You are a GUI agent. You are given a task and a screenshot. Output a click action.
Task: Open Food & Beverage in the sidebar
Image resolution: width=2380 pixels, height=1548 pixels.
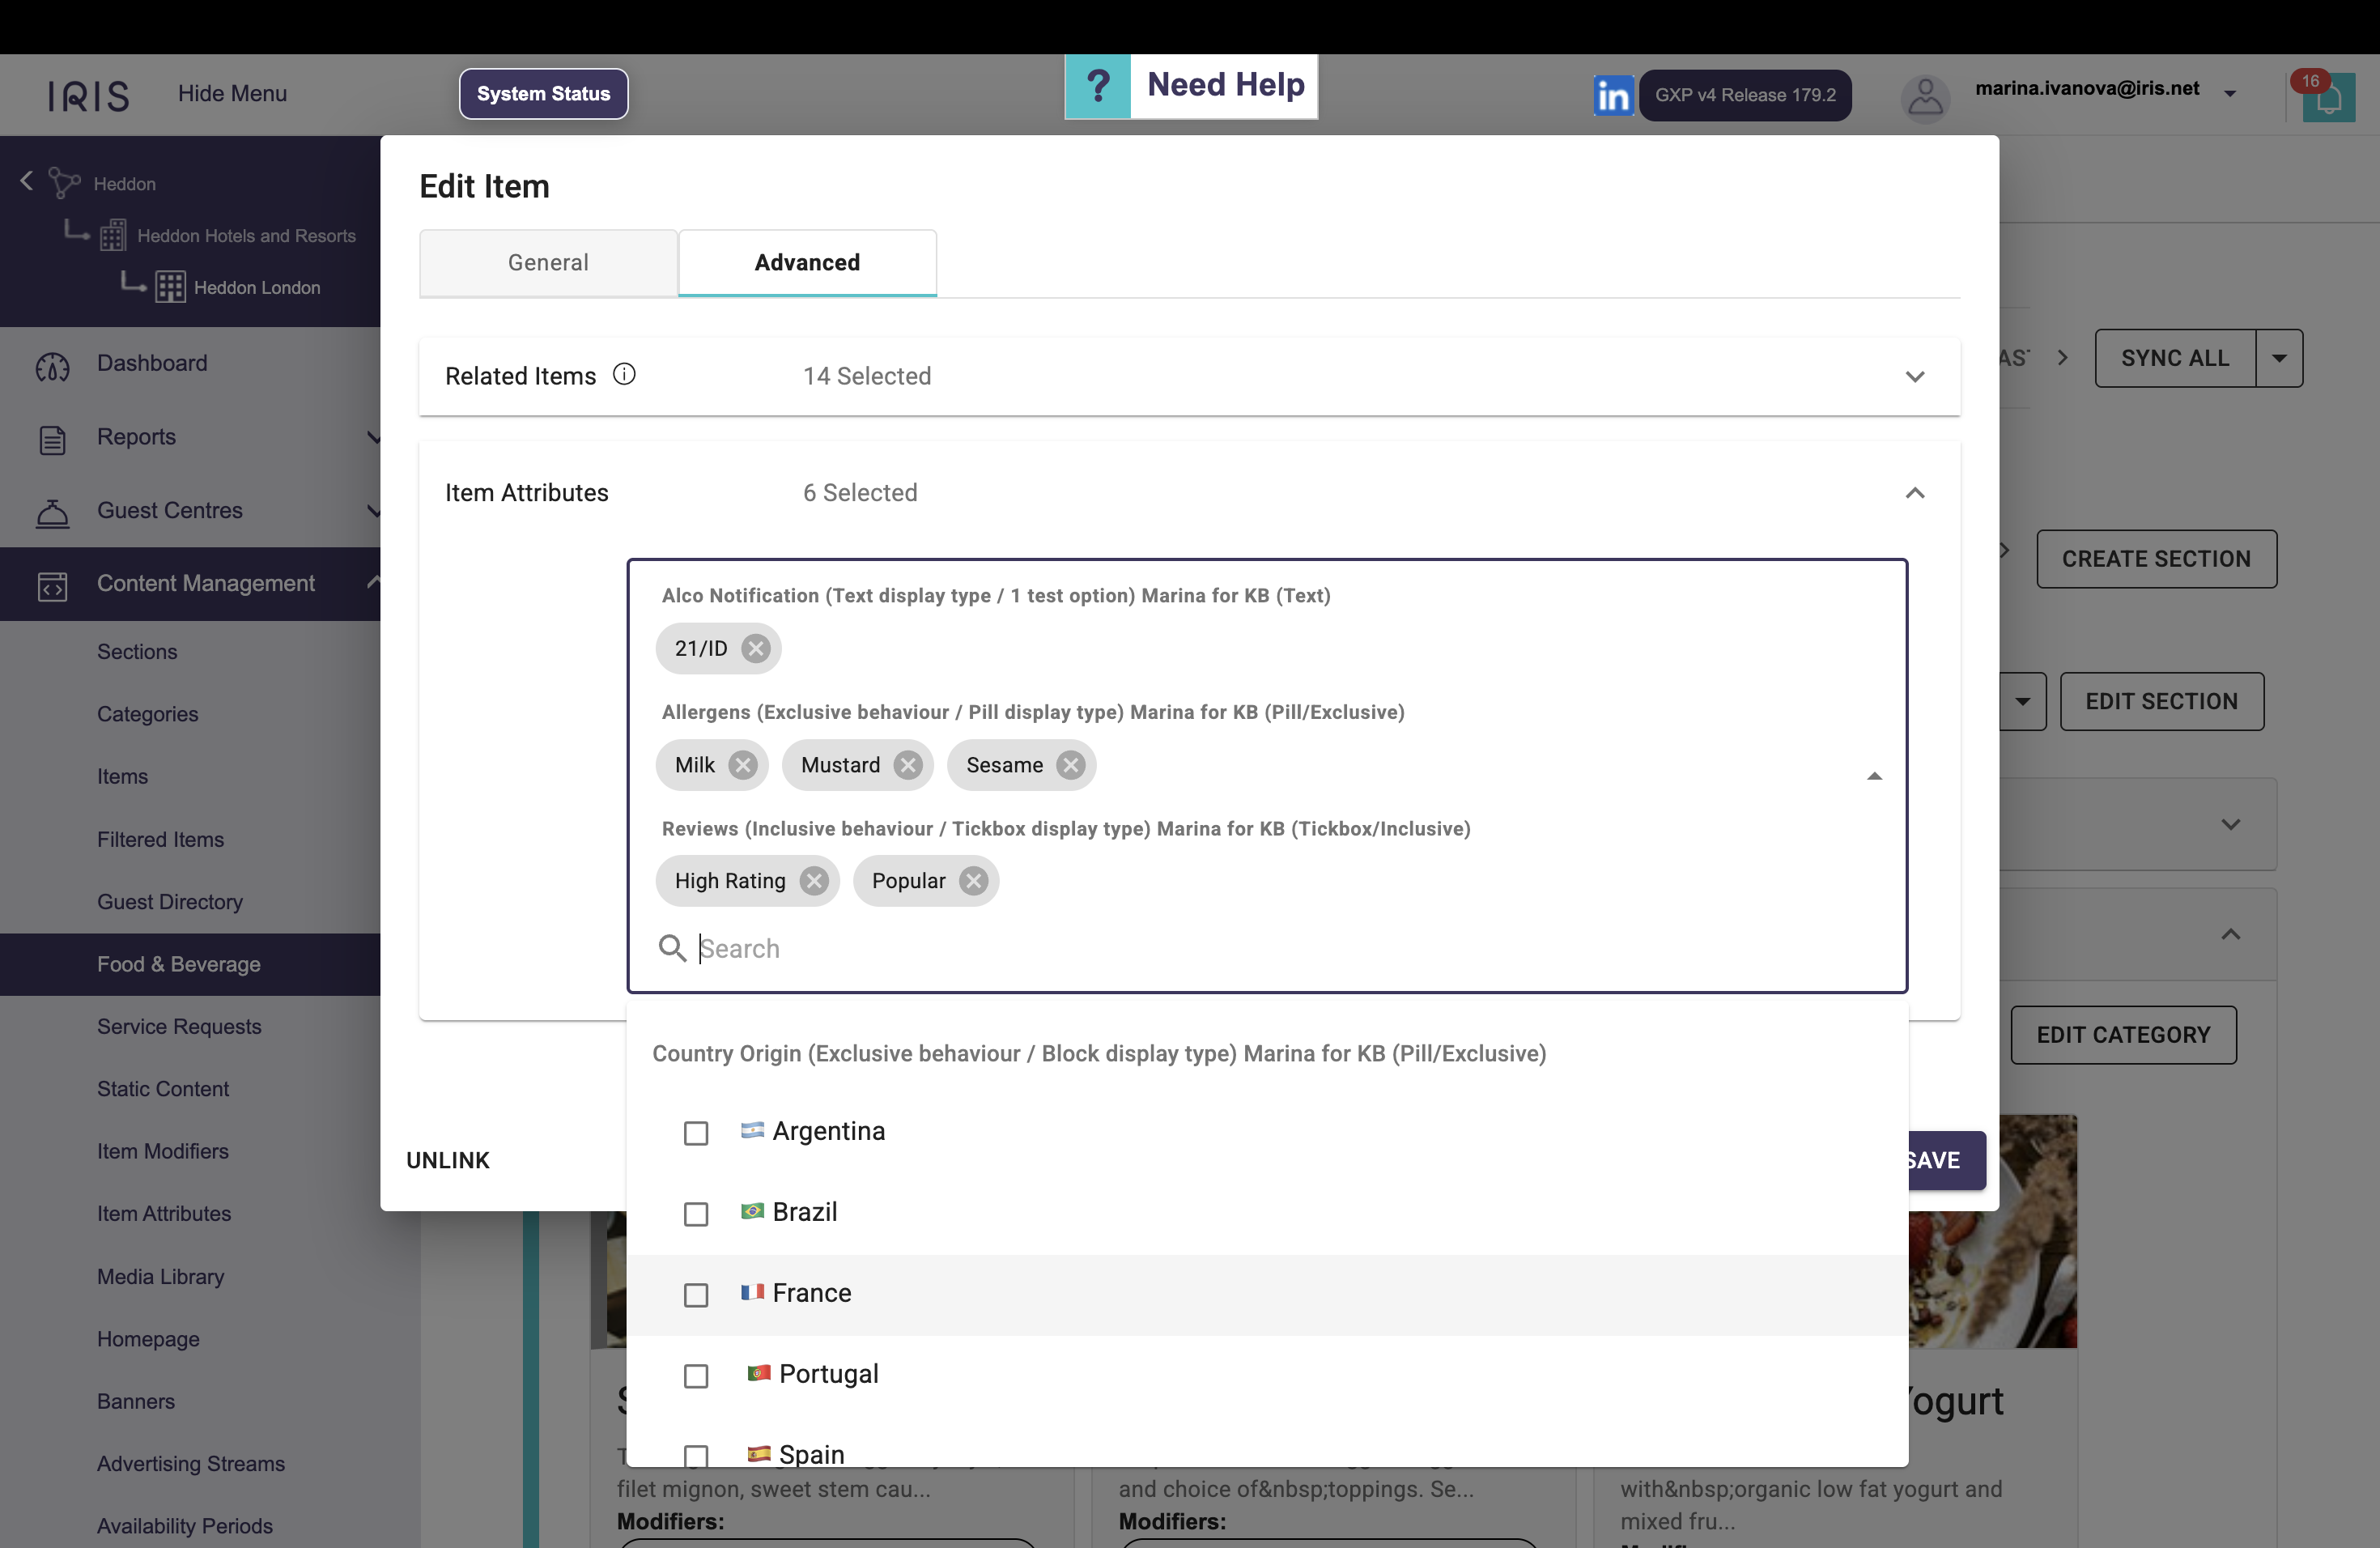point(179,964)
